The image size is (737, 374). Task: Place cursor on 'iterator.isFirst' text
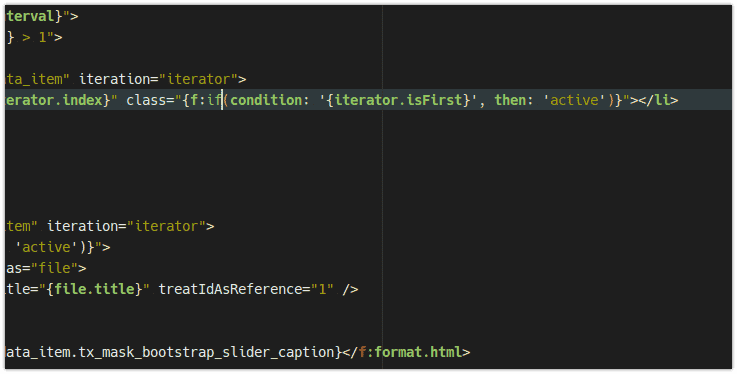[x=398, y=100]
